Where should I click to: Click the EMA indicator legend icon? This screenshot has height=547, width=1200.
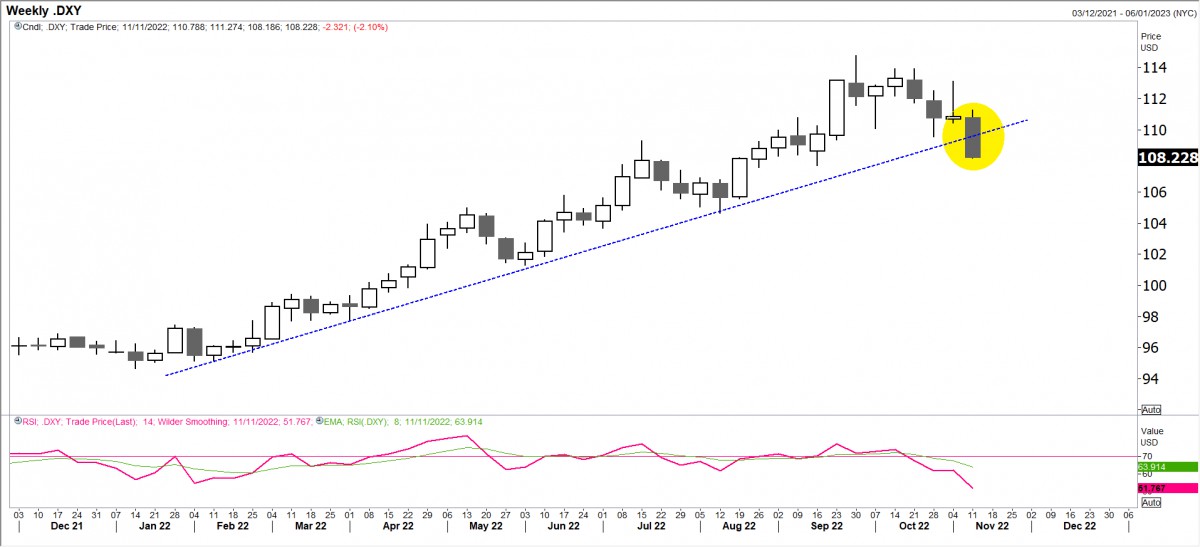[x=316, y=422]
